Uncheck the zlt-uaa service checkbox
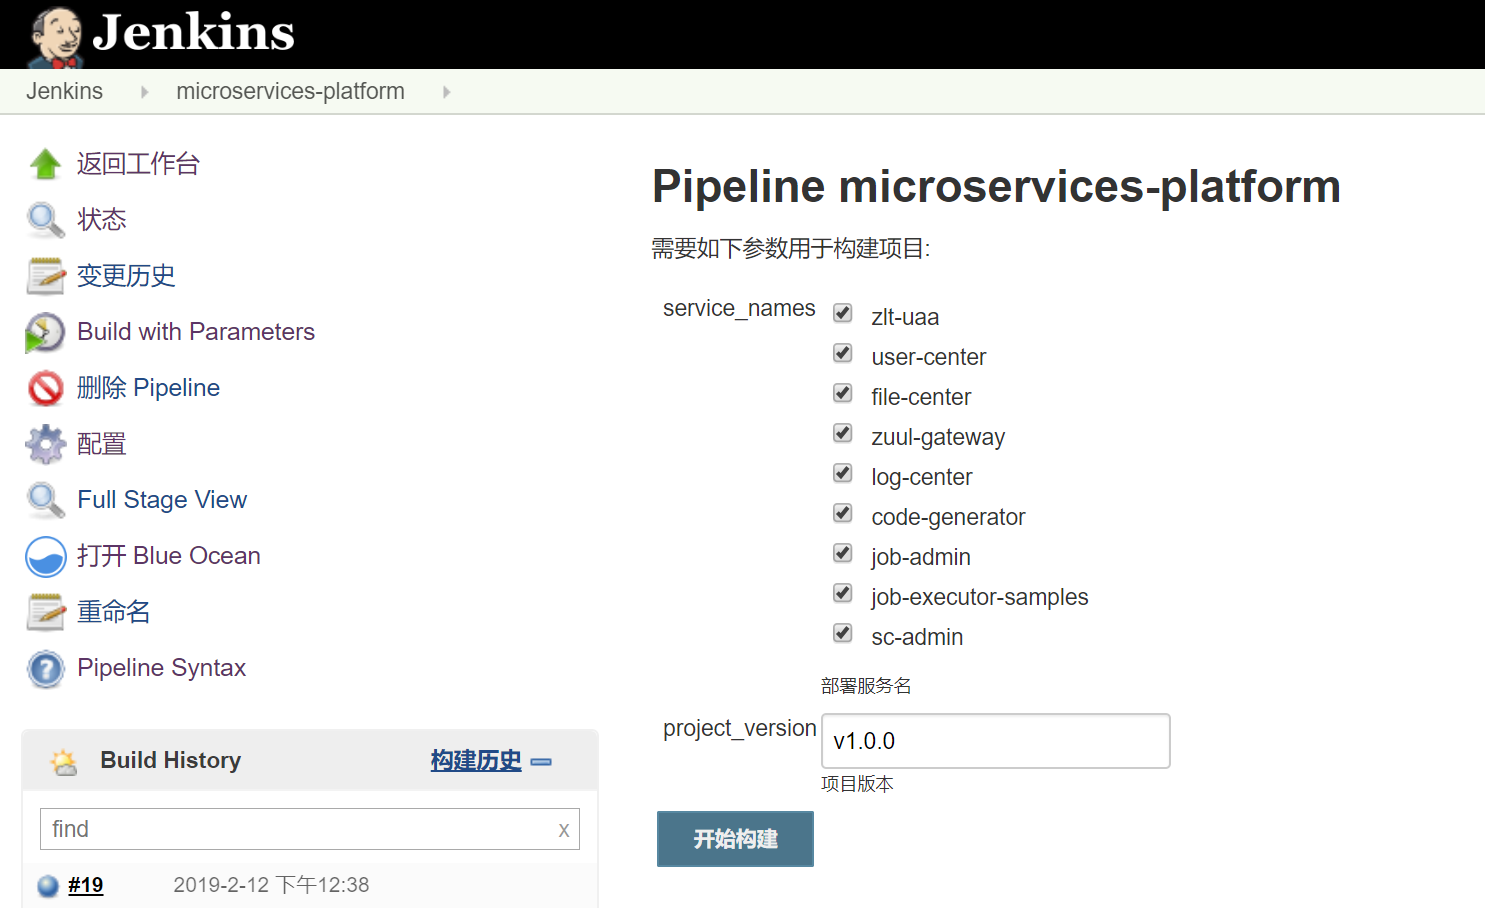The image size is (1485, 908). (x=843, y=313)
